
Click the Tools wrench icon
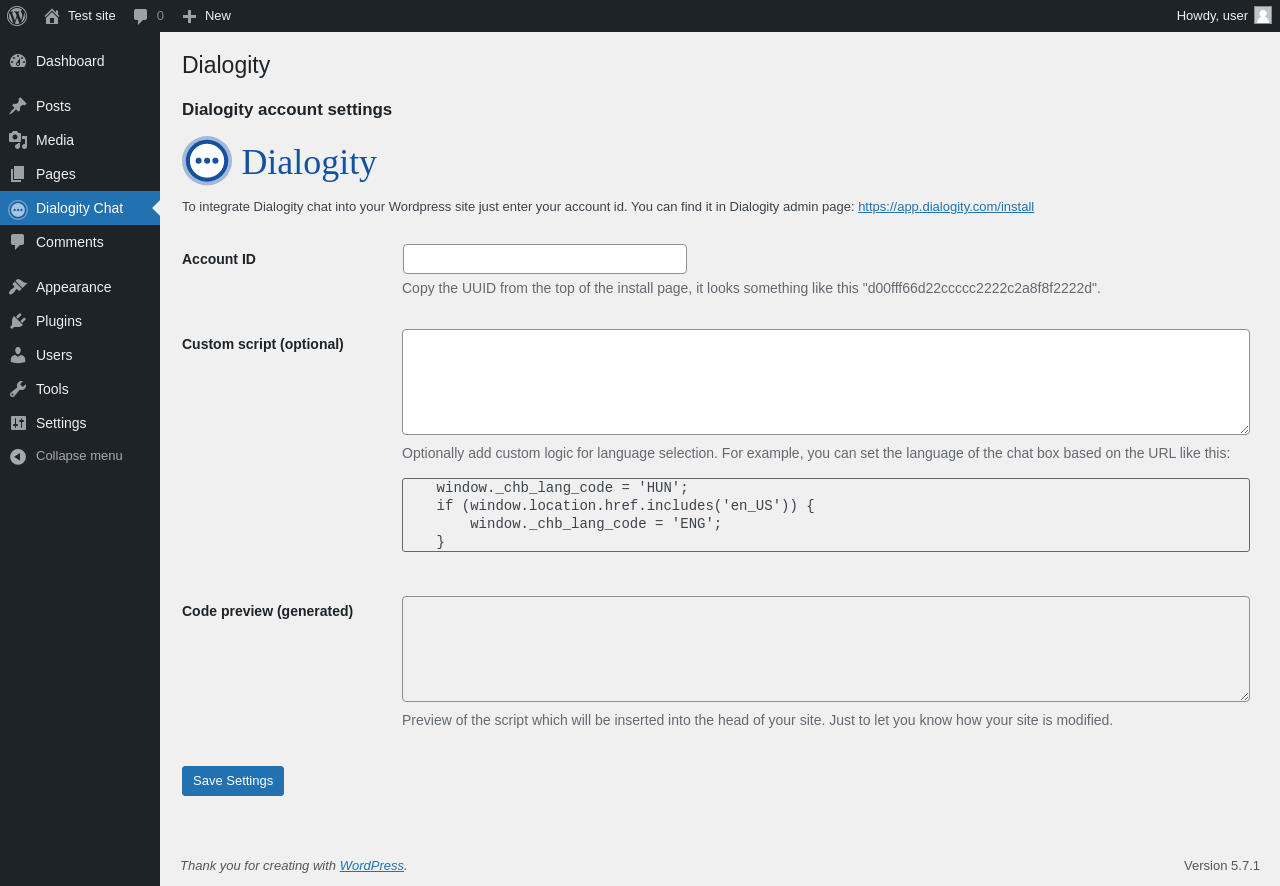pyautogui.click(x=18, y=389)
